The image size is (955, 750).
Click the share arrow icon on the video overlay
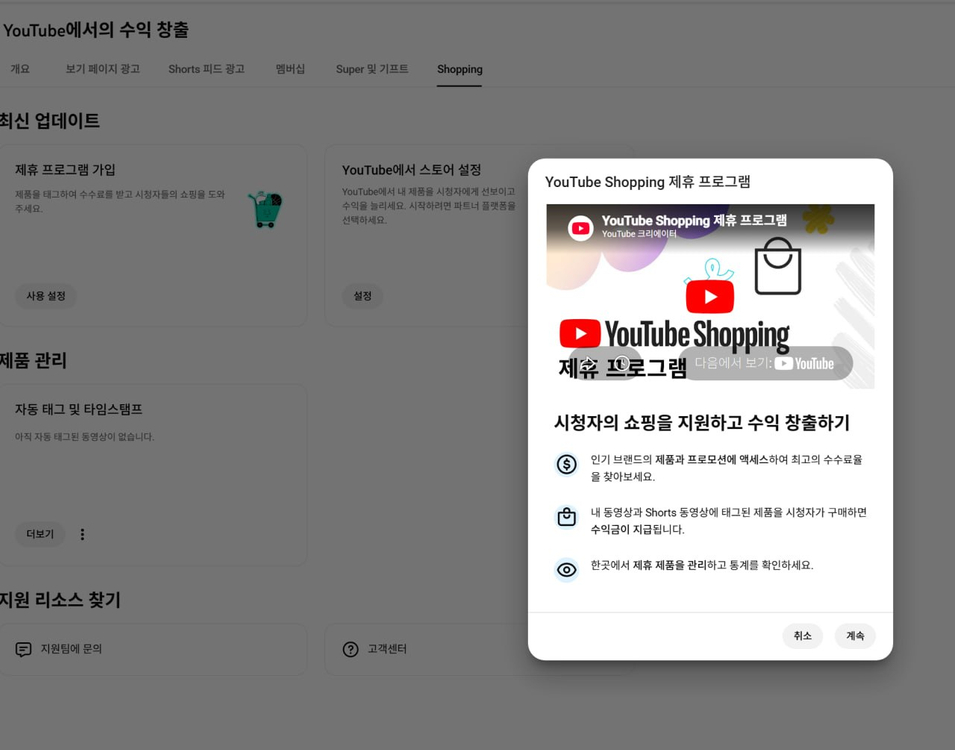pyautogui.click(x=587, y=363)
